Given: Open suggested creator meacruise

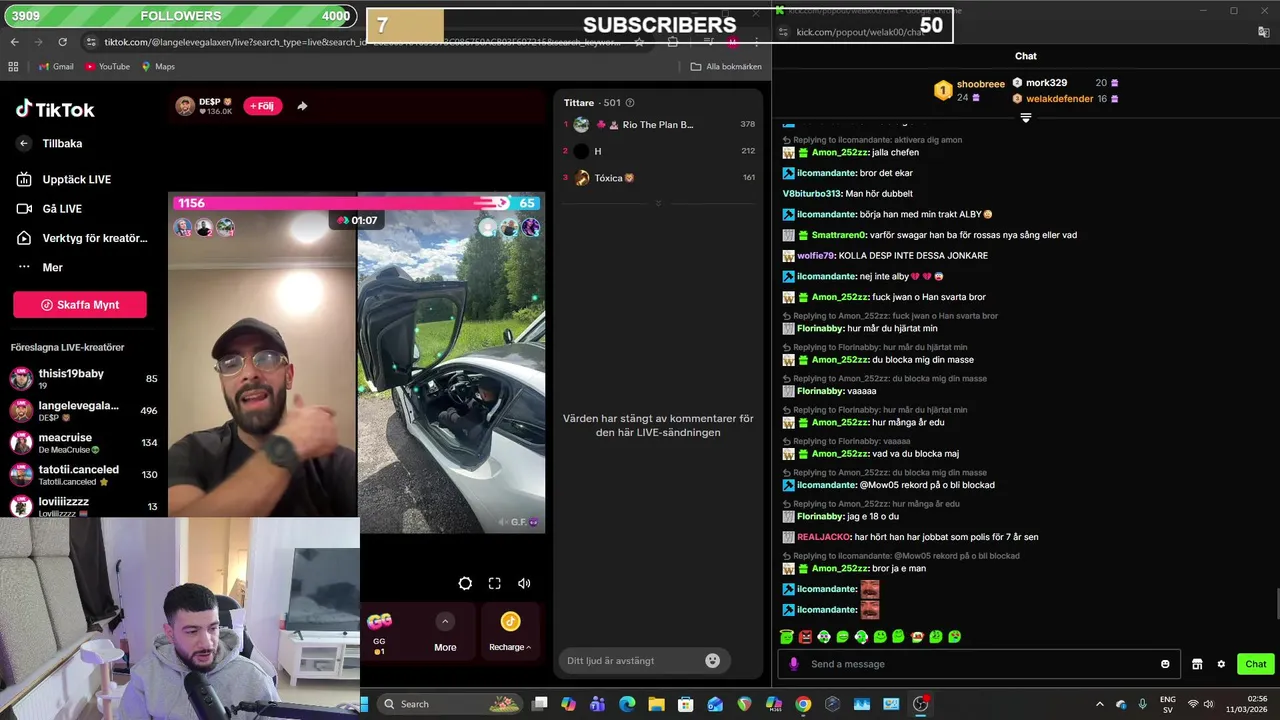Looking at the screenshot, I should pyautogui.click(x=84, y=442).
